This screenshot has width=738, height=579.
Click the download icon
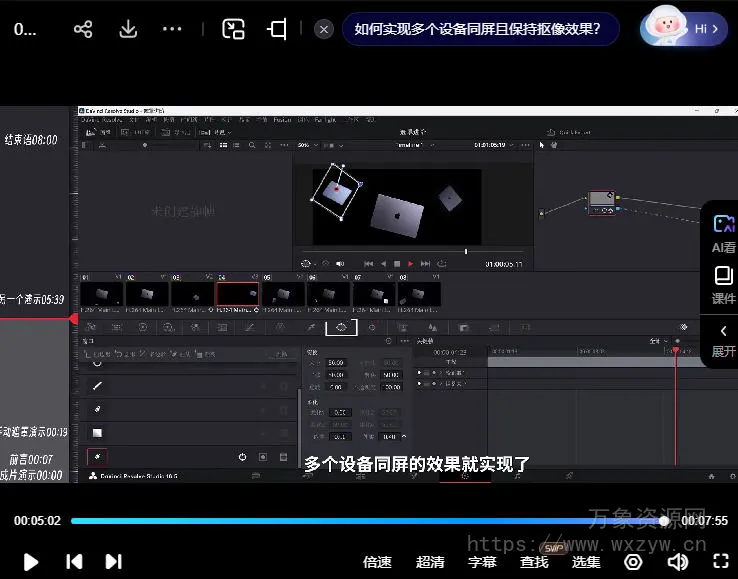point(128,29)
